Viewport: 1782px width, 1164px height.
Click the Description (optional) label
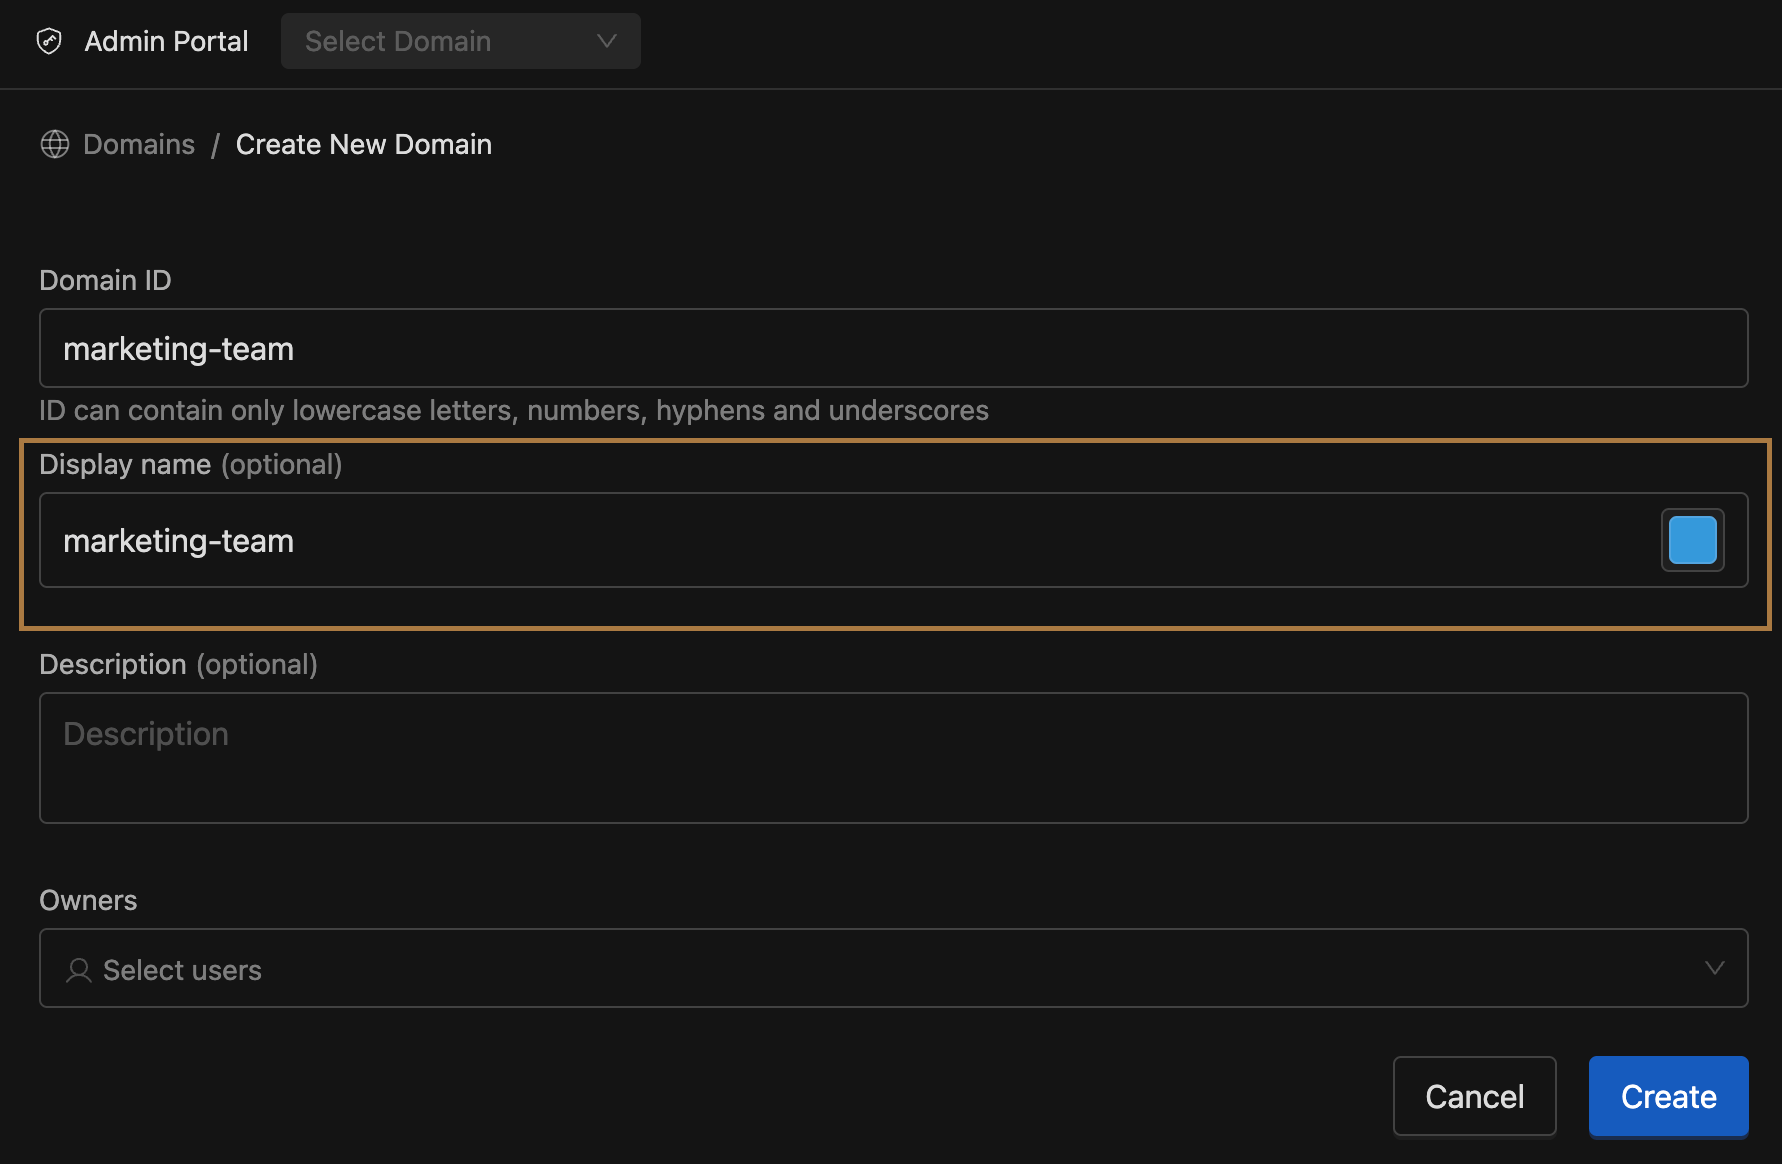[x=178, y=664]
